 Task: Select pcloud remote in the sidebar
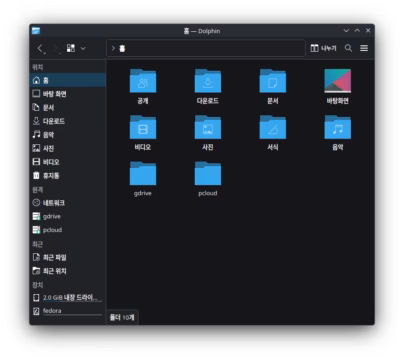(x=68, y=230)
